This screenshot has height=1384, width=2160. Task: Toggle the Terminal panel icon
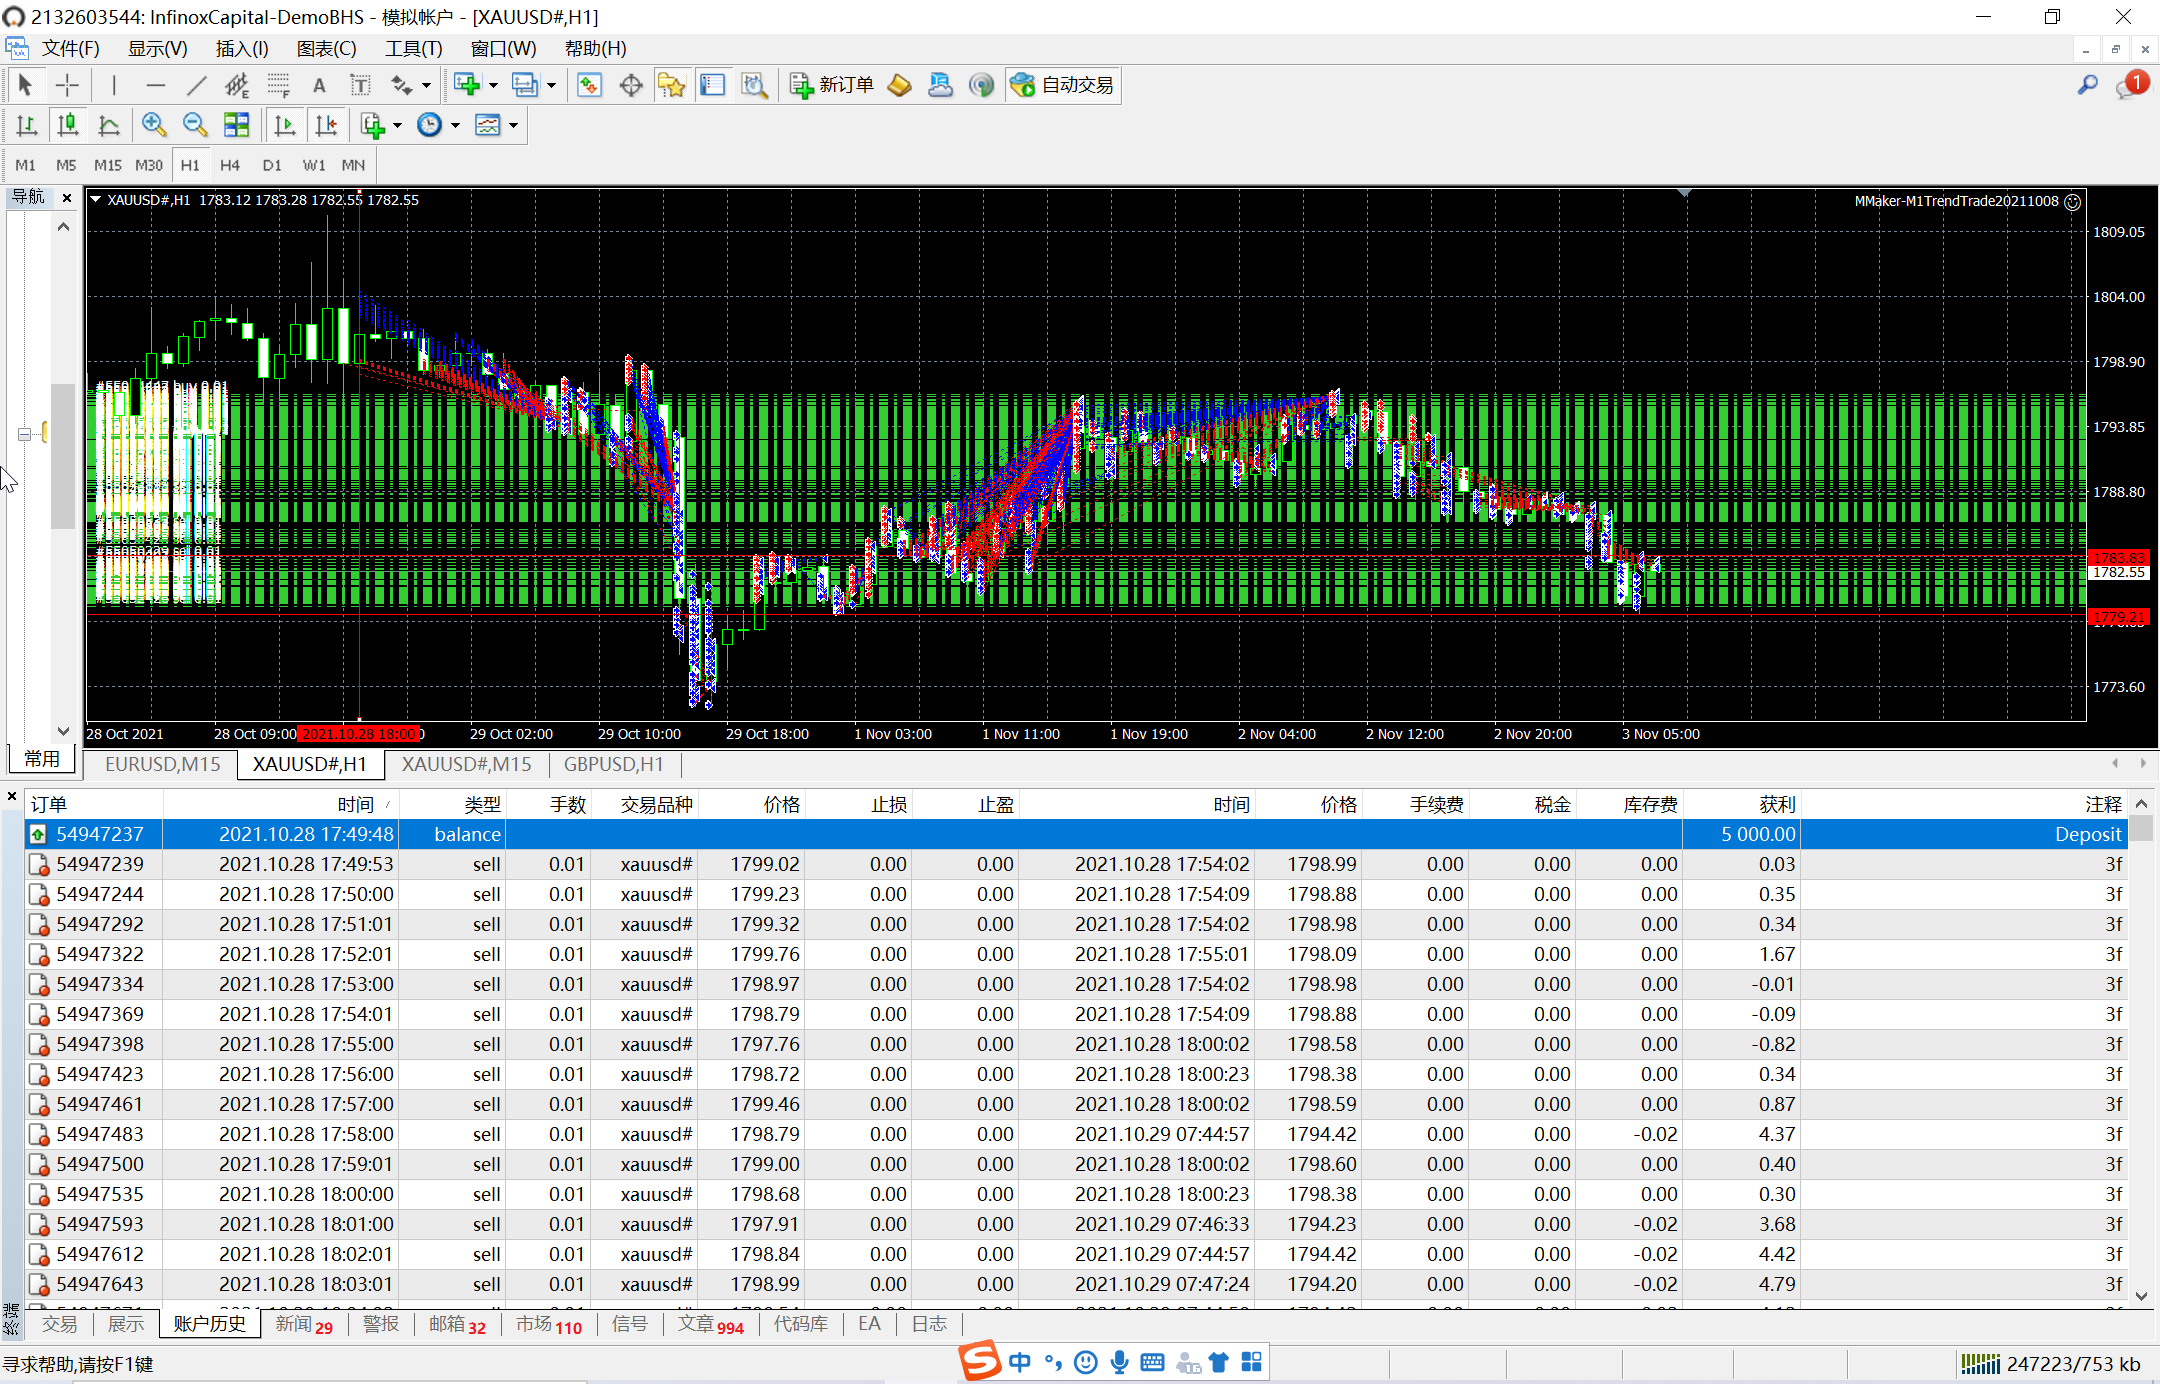coord(713,85)
